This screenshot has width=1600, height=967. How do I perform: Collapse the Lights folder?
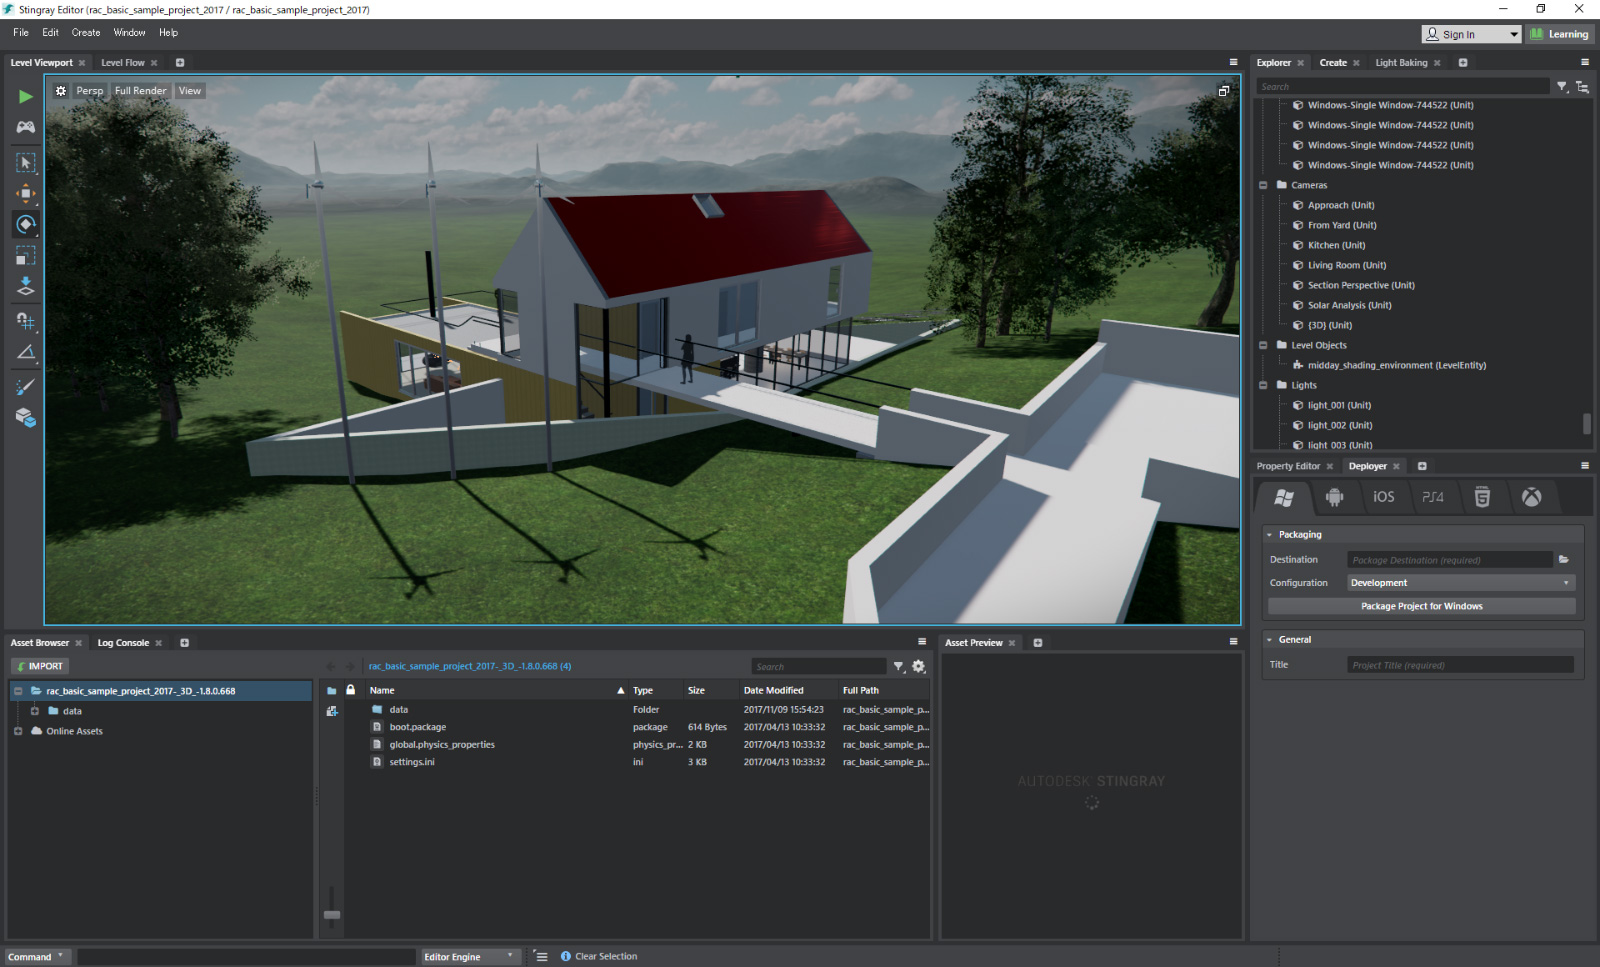click(x=1264, y=386)
